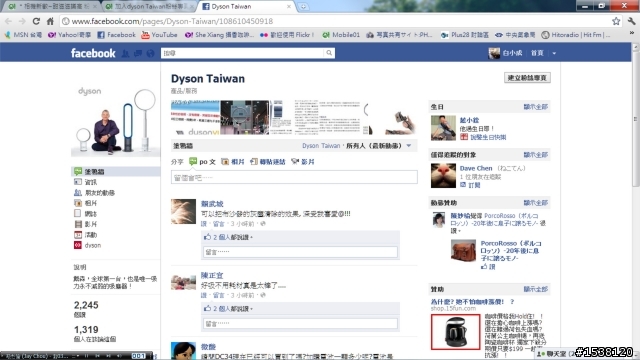
Task: Click the page vertical scrollbar
Action: pos(635,118)
